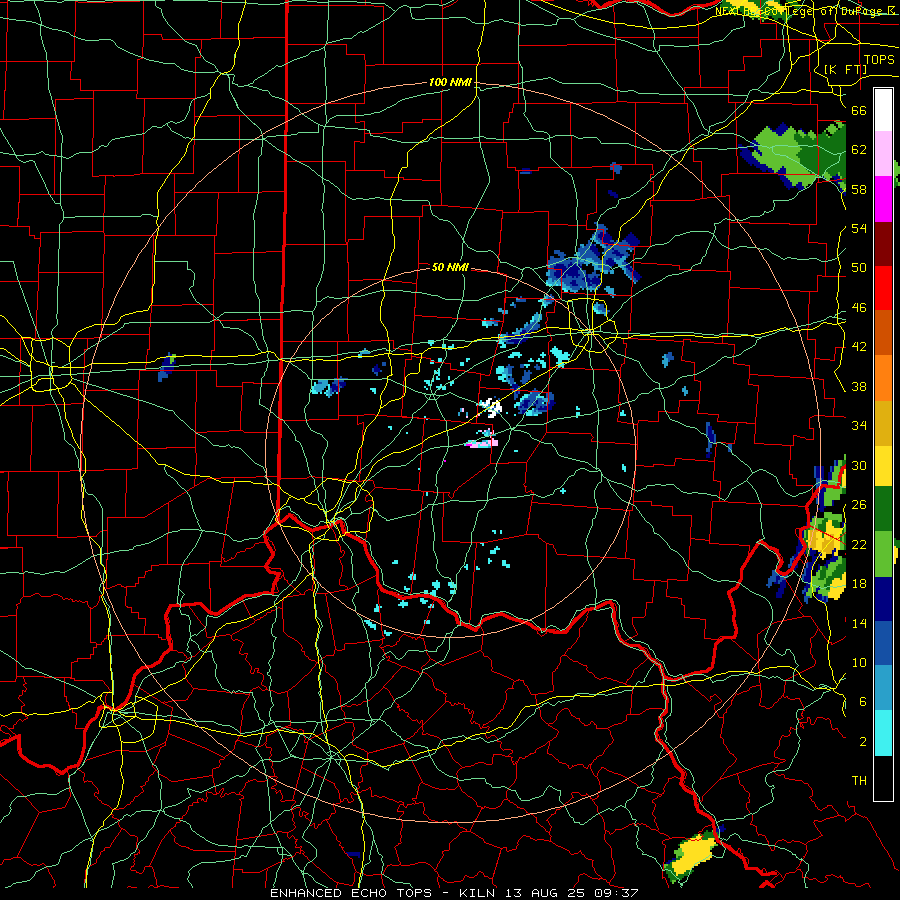The width and height of the screenshot is (900, 900).
Task: Click the light pink legend swatch
Action: pos(883,154)
